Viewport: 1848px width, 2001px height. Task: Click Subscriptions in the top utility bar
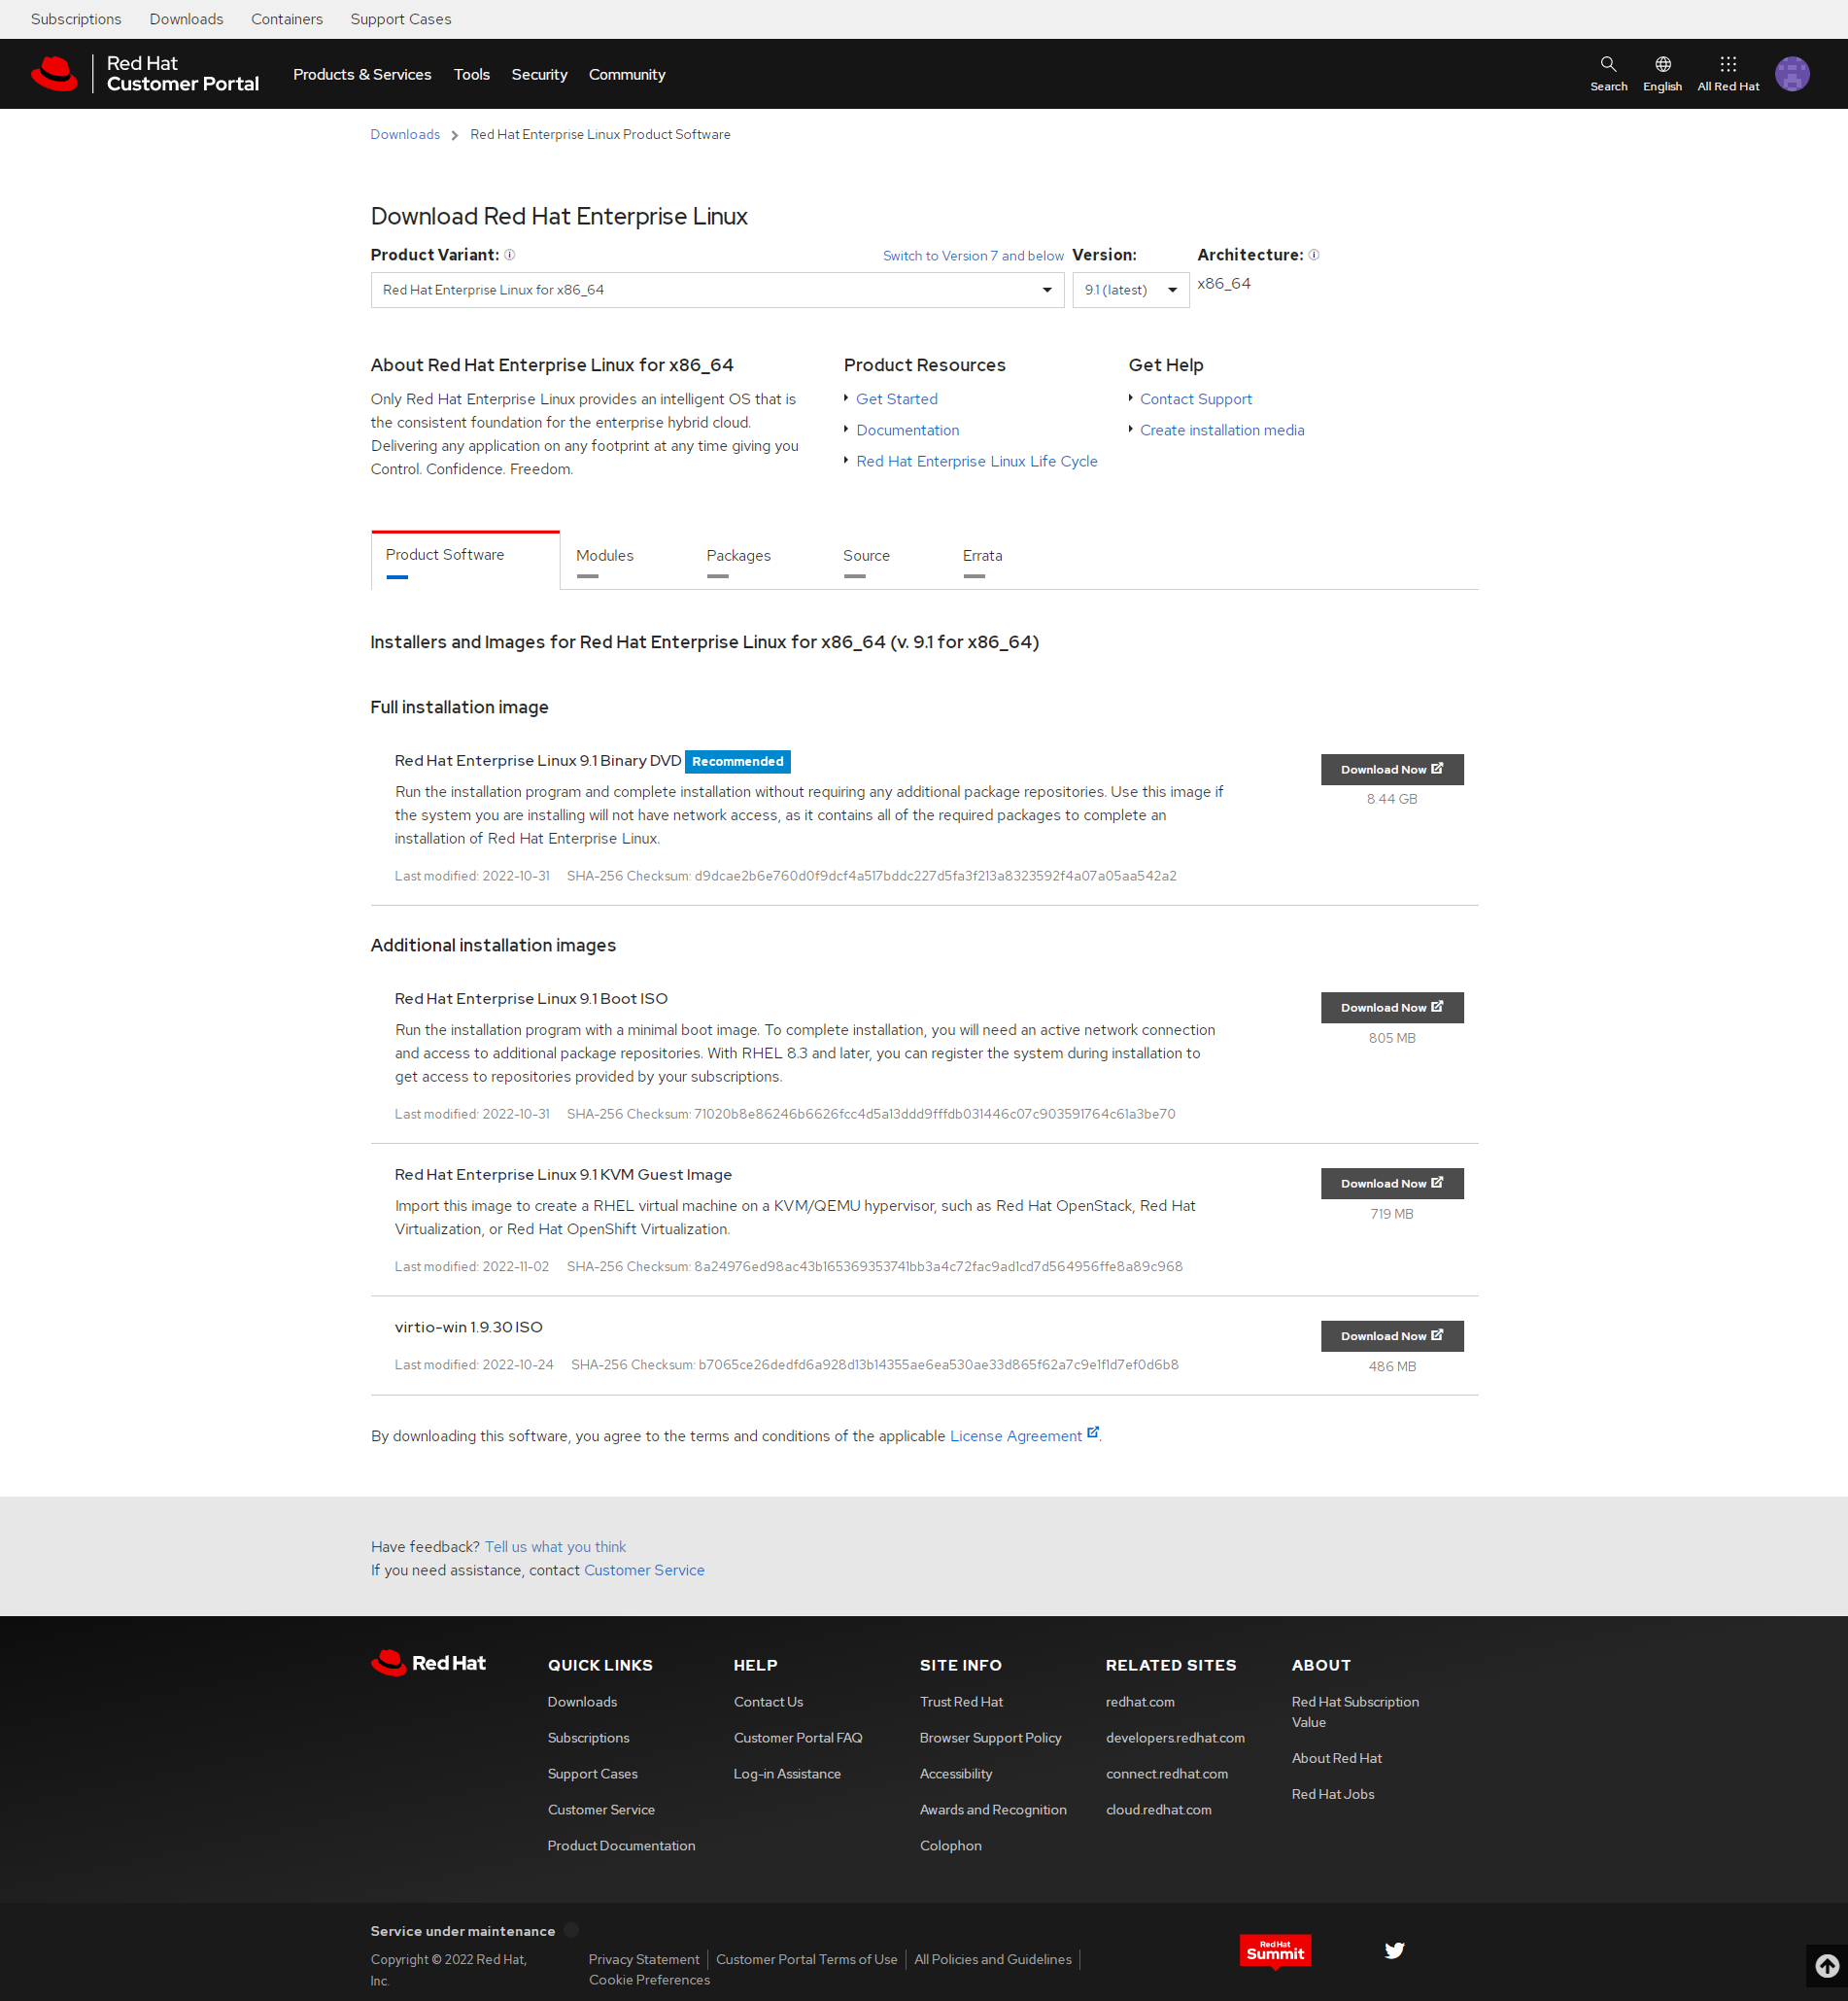pyautogui.click(x=76, y=19)
